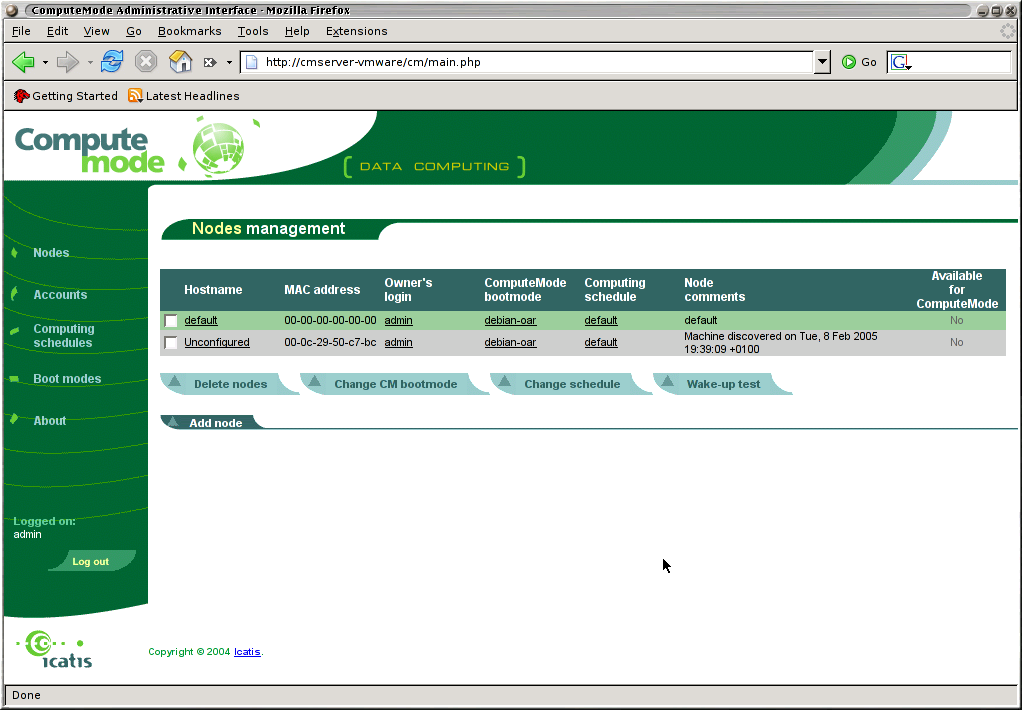Click the Icatis logo at the bottom left

click(55, 649)
